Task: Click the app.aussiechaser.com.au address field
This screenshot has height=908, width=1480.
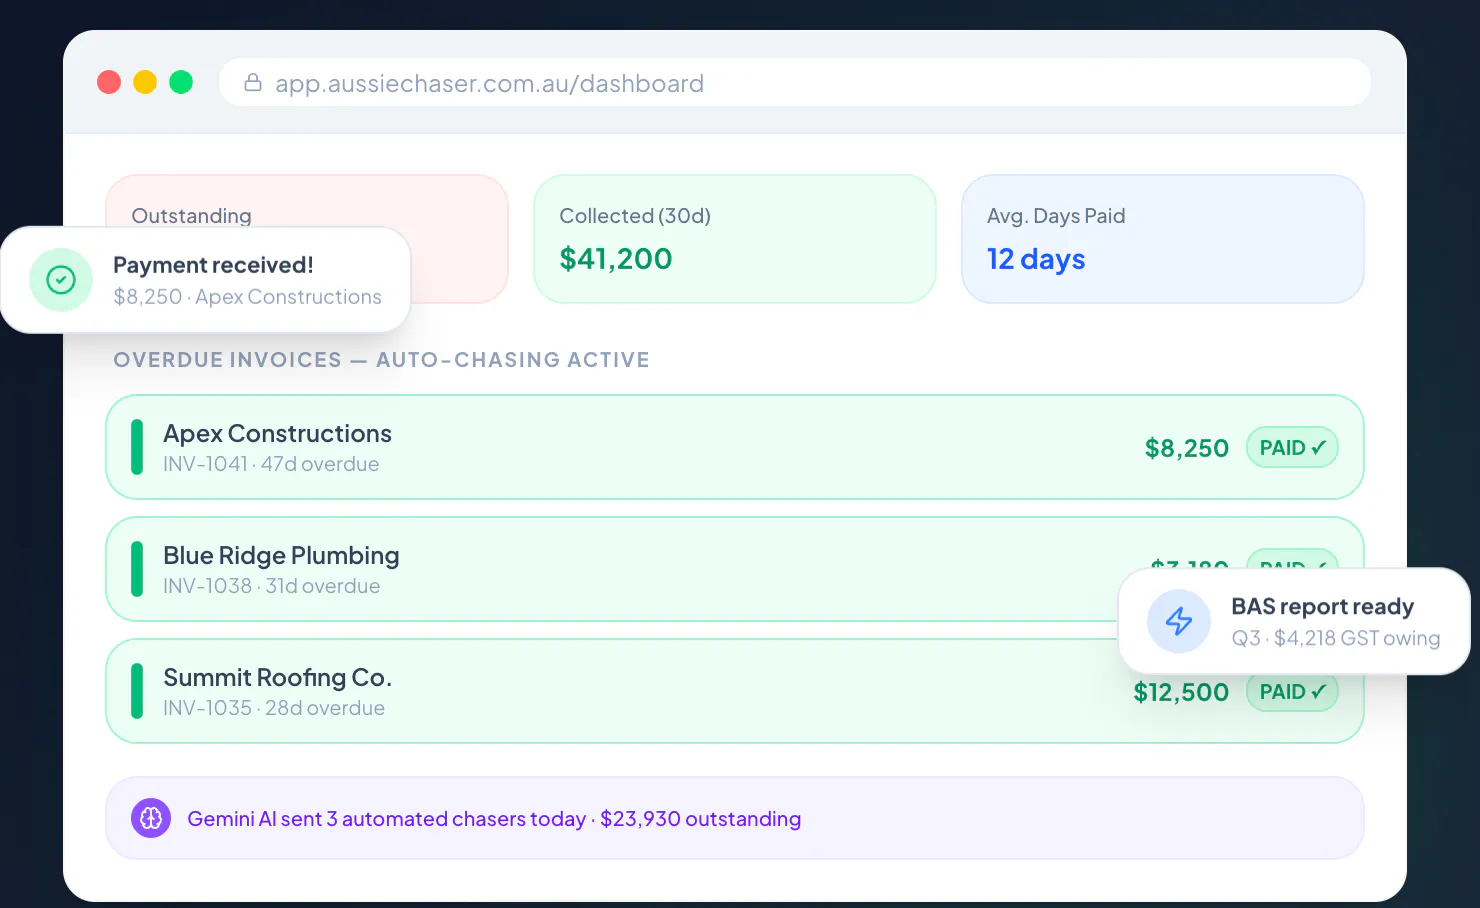Action: tap(795, 82)
